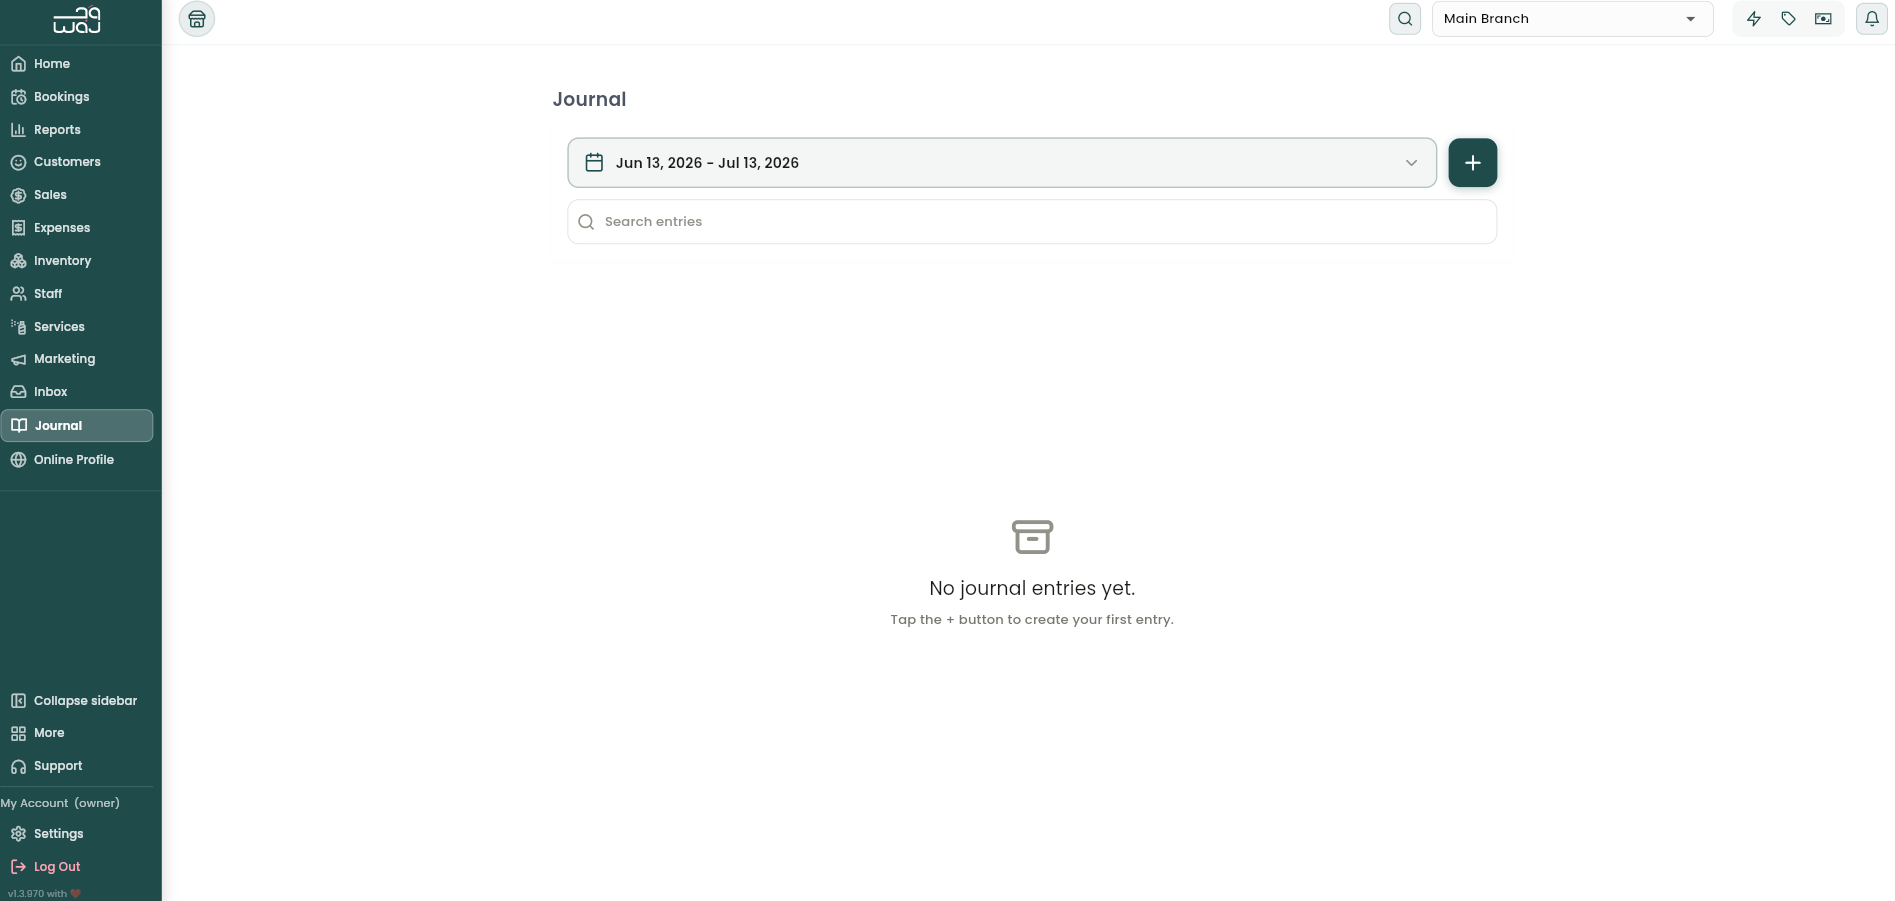The height and width of the screenshot is (901, 1895).
Task: Open the cash register icon in header
Action: tap(1823, 19)
